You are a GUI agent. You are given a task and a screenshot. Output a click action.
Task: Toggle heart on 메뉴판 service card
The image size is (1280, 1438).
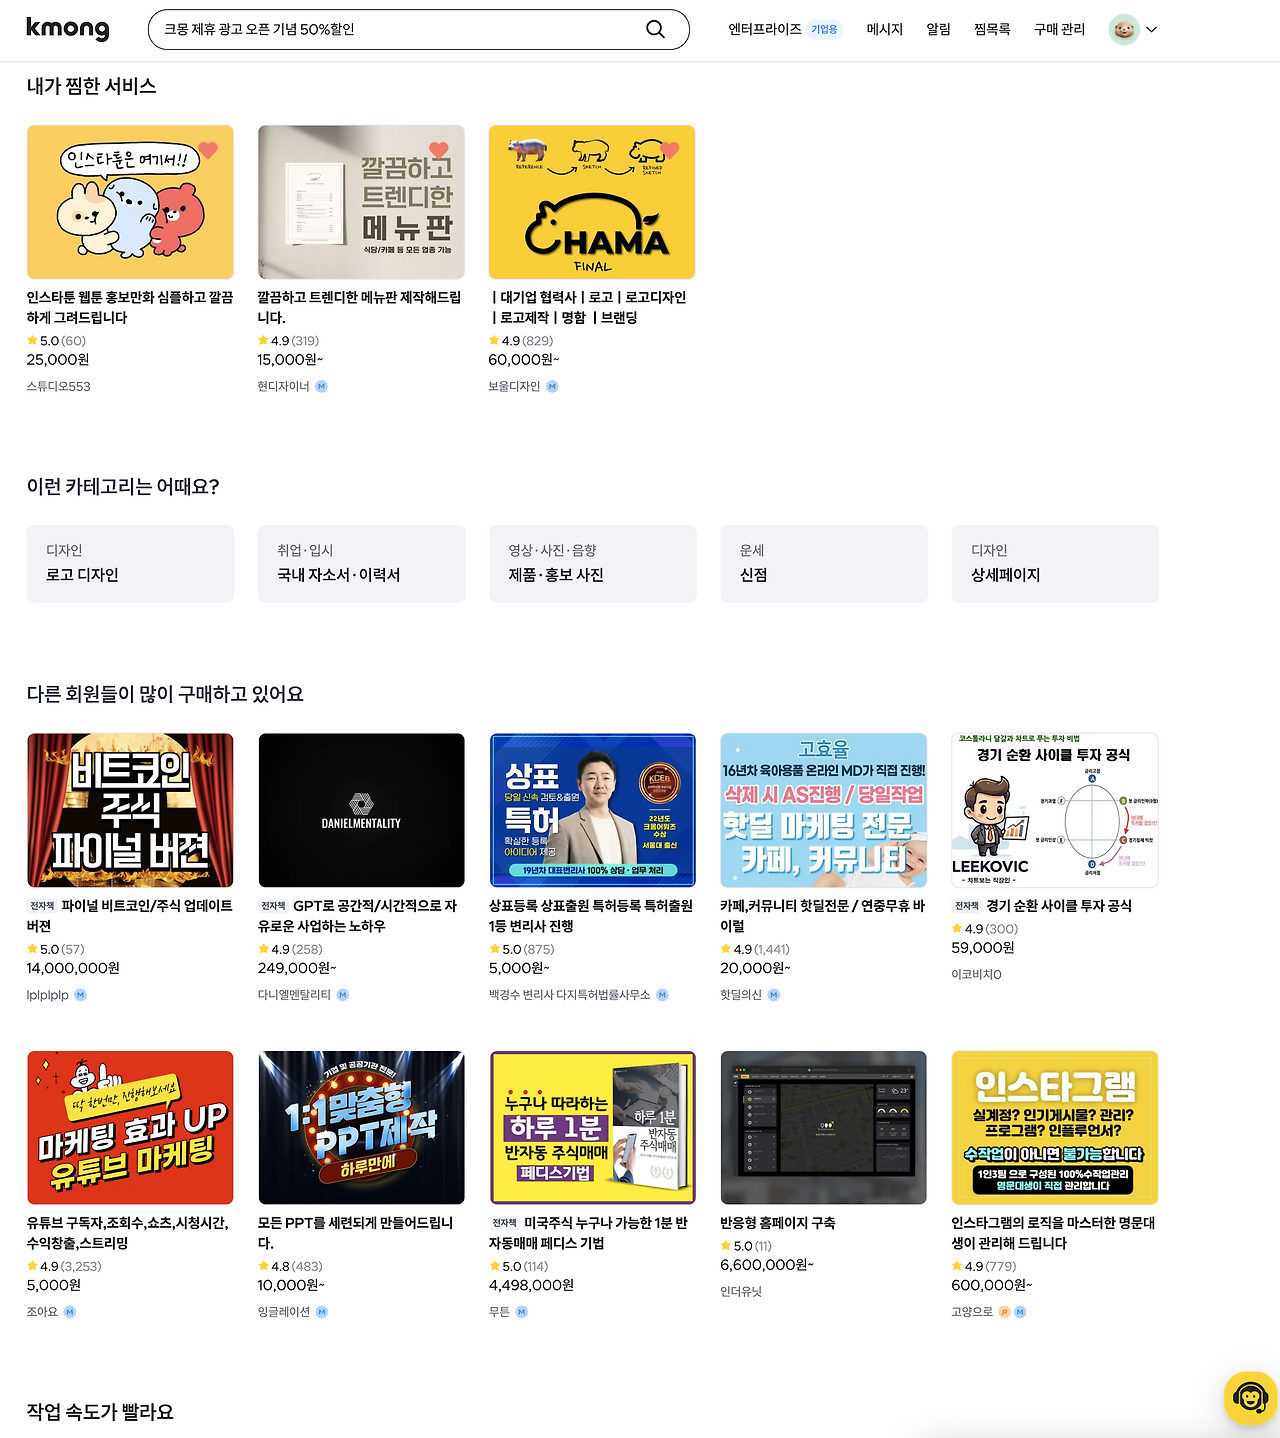pyautogui.click(x=439, y=150)
